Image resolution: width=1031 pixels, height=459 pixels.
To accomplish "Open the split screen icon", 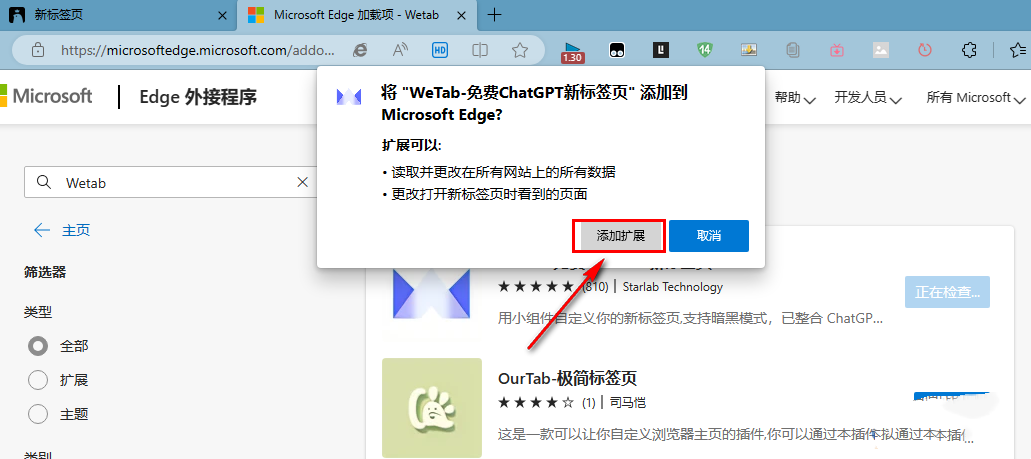I will [480, 49].
